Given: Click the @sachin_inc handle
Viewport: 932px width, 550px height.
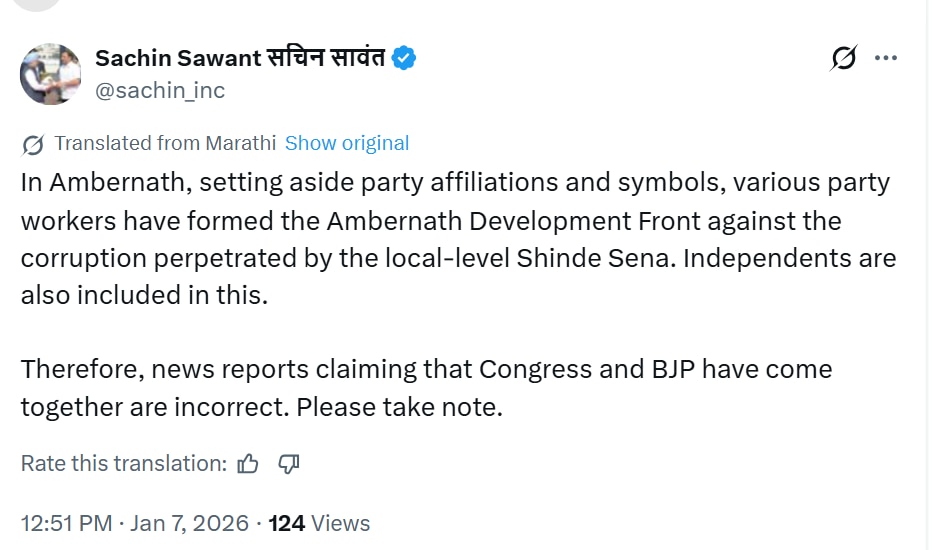Looking at the screenshot, I should (x=160, y=91).
